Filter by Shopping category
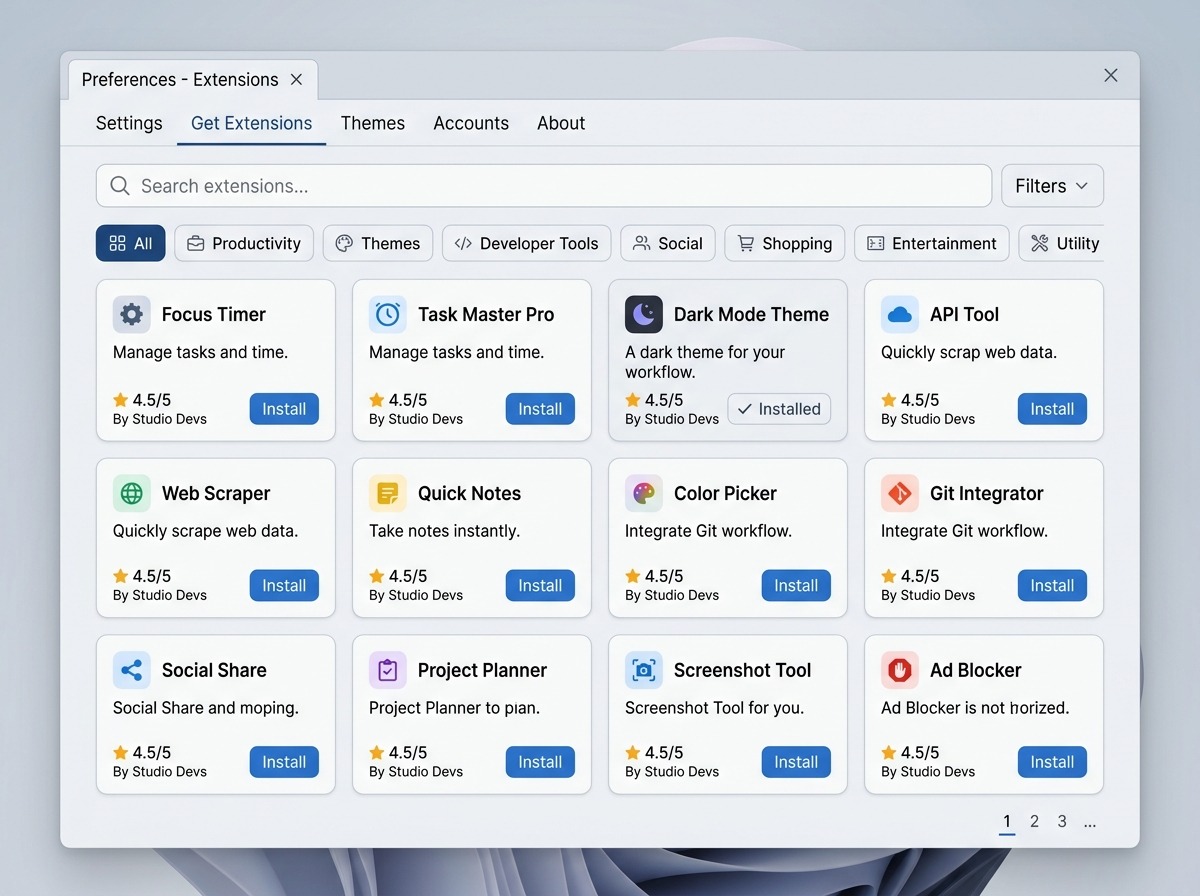This screenshot has width=1200, height=896. click(785, 243)
